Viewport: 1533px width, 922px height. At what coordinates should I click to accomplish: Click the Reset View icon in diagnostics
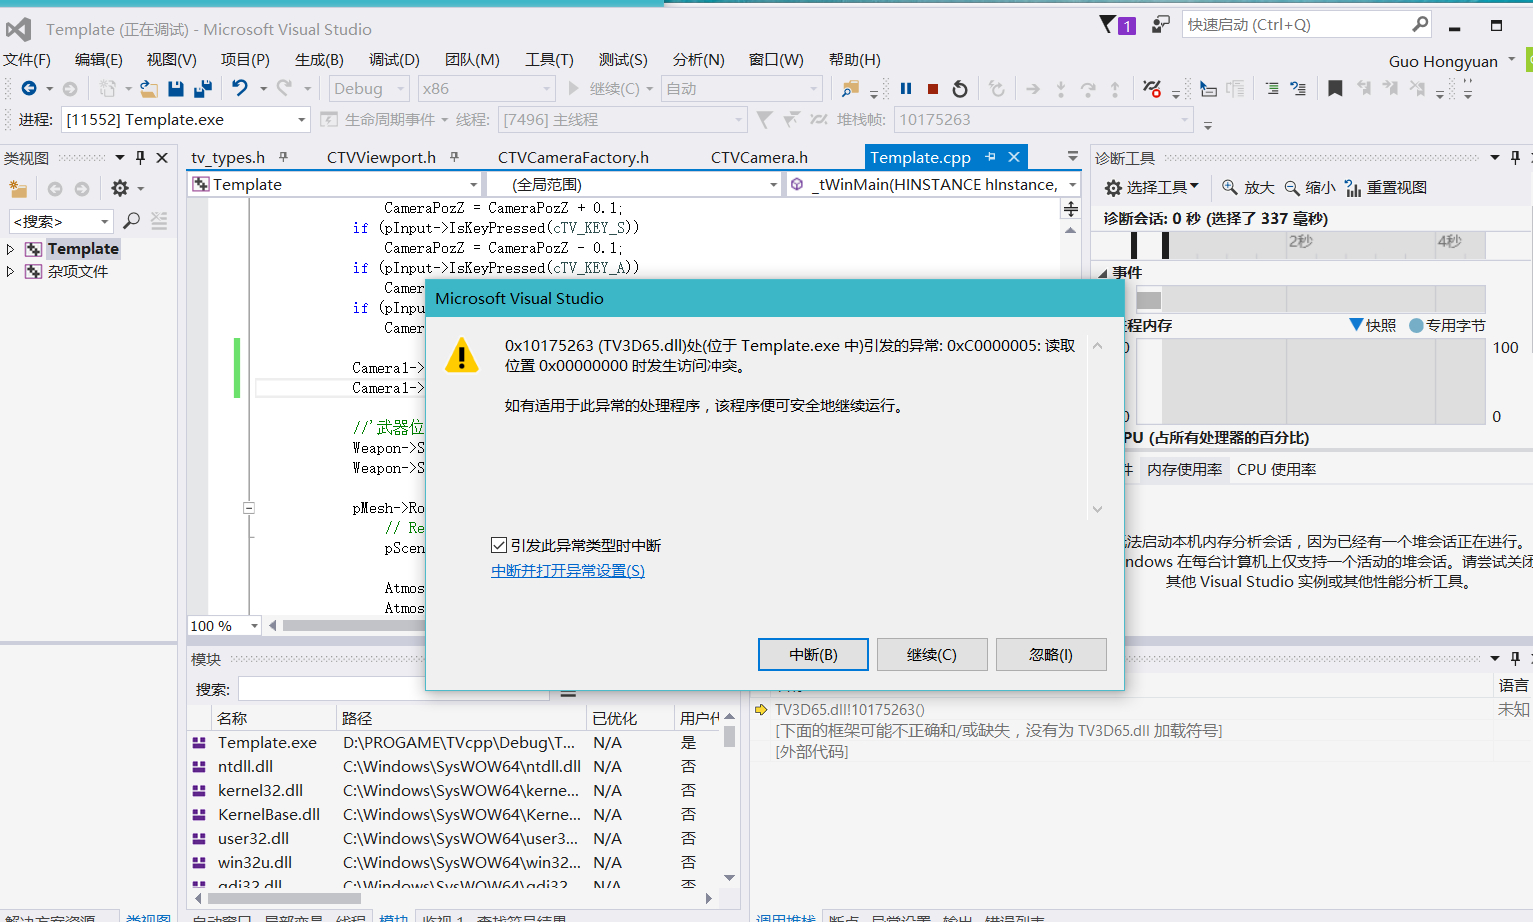click(1353, 188)
